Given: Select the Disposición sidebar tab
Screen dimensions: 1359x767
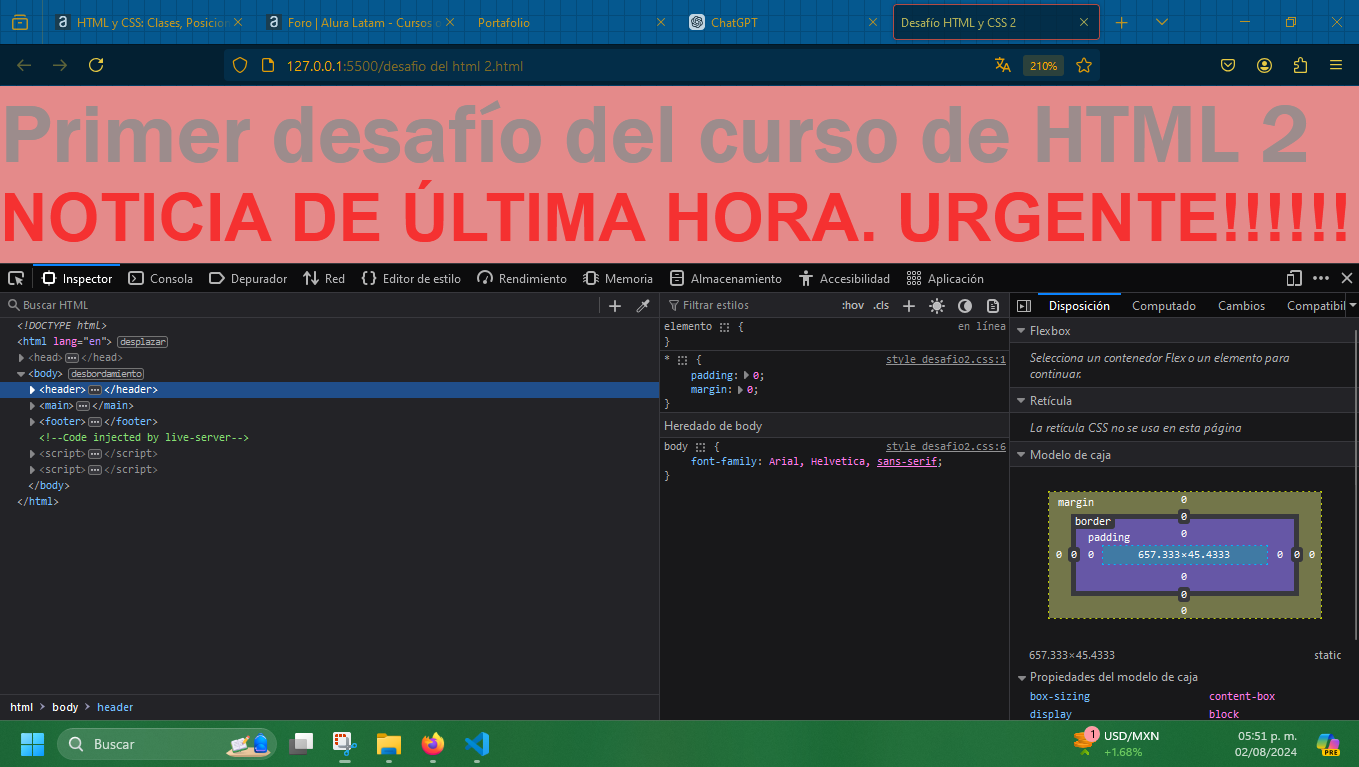Looking at the screenshot, I should [1079, 306].
